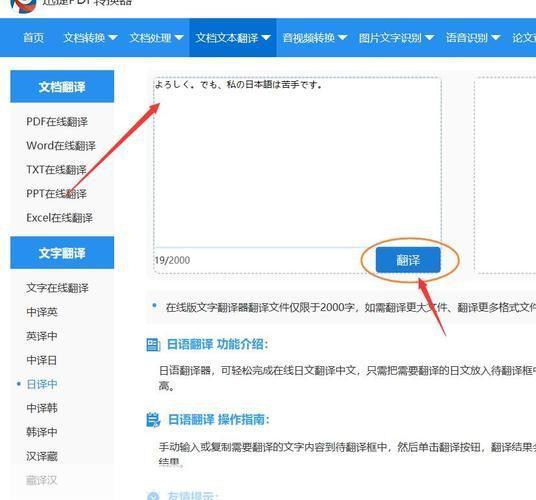Click the 19/2000 character counter
Image resolution: width=536 pixels, height=500 pixels.
tap(172, 260)
